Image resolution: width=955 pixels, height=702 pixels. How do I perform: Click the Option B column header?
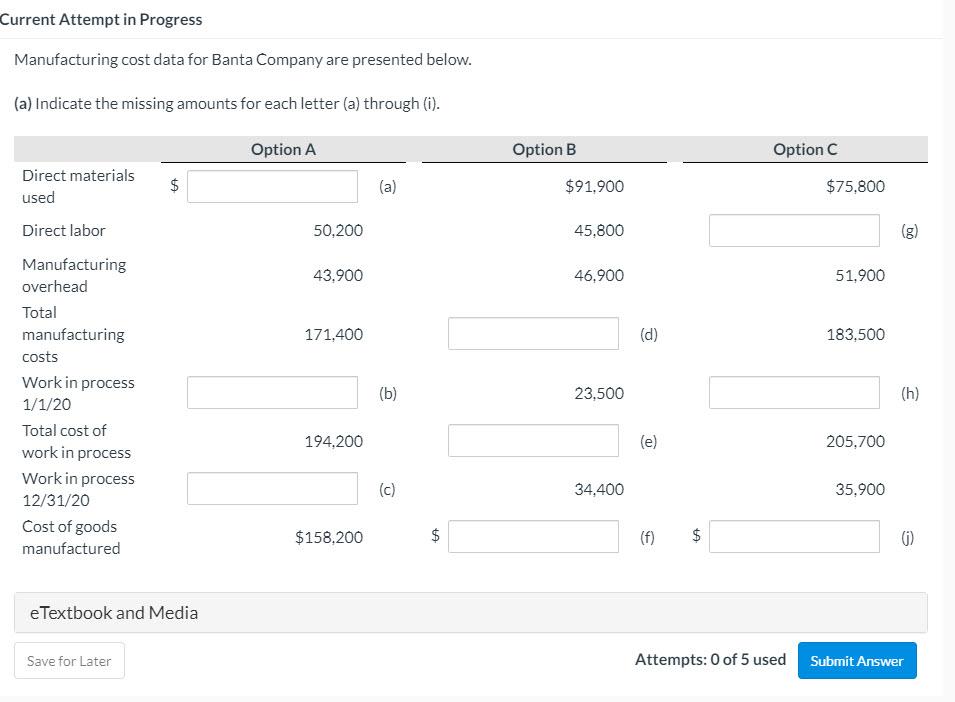(544, 149)
